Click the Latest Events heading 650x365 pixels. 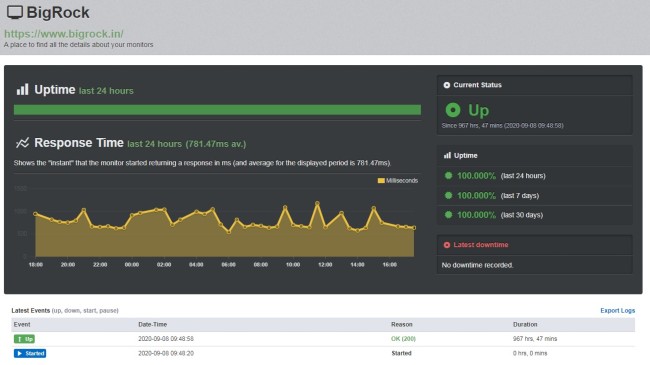click(31, 310)
